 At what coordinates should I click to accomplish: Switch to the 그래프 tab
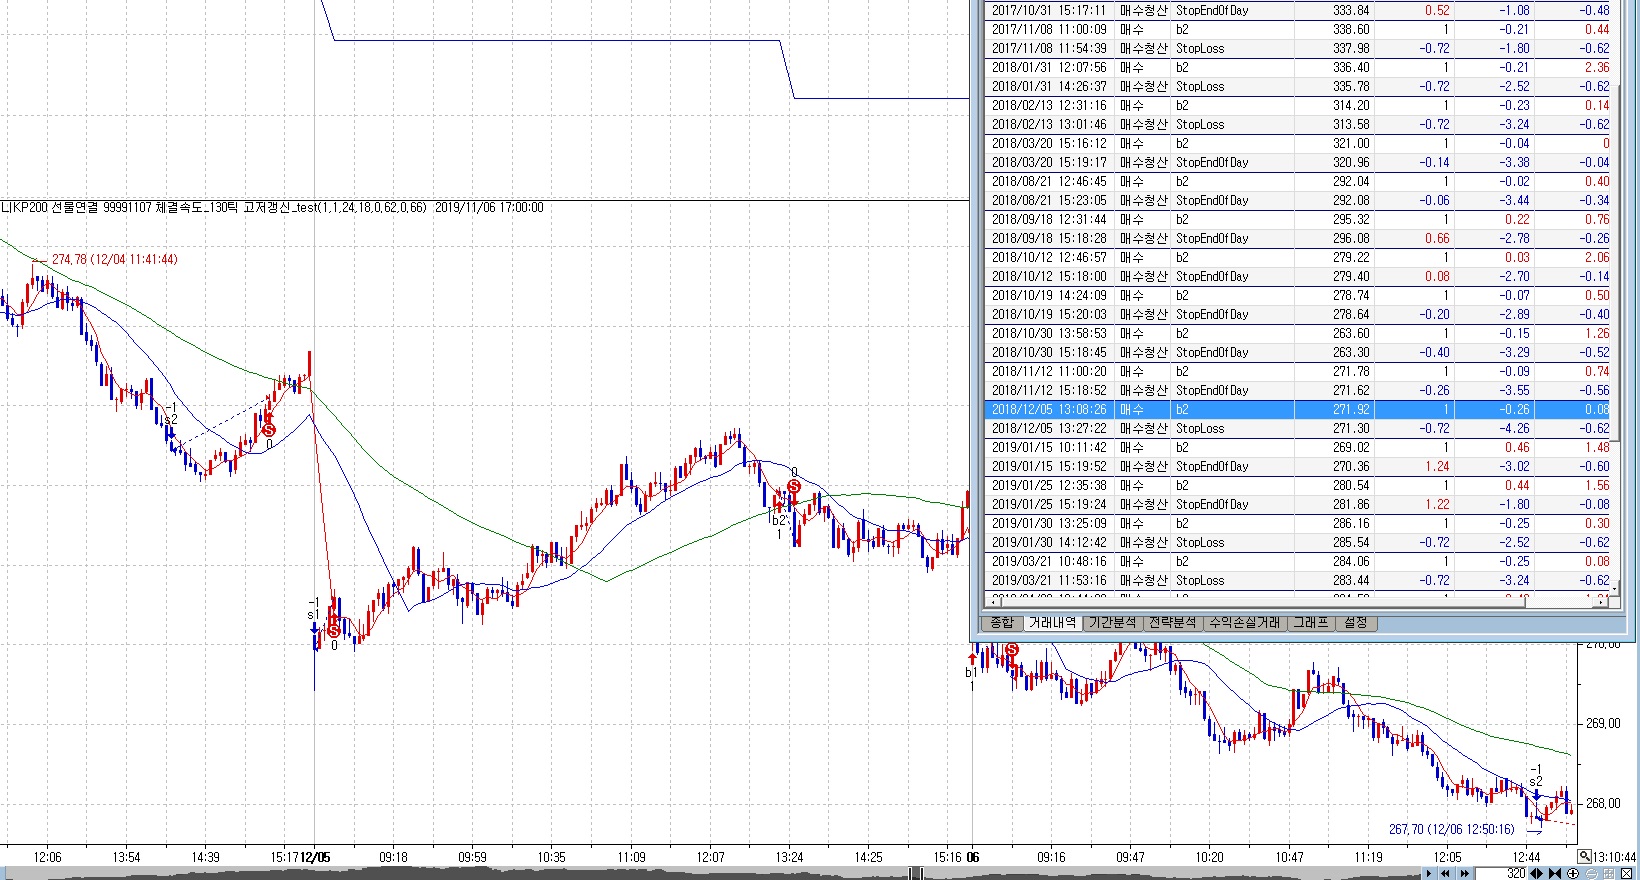[x=1310, y=622]
